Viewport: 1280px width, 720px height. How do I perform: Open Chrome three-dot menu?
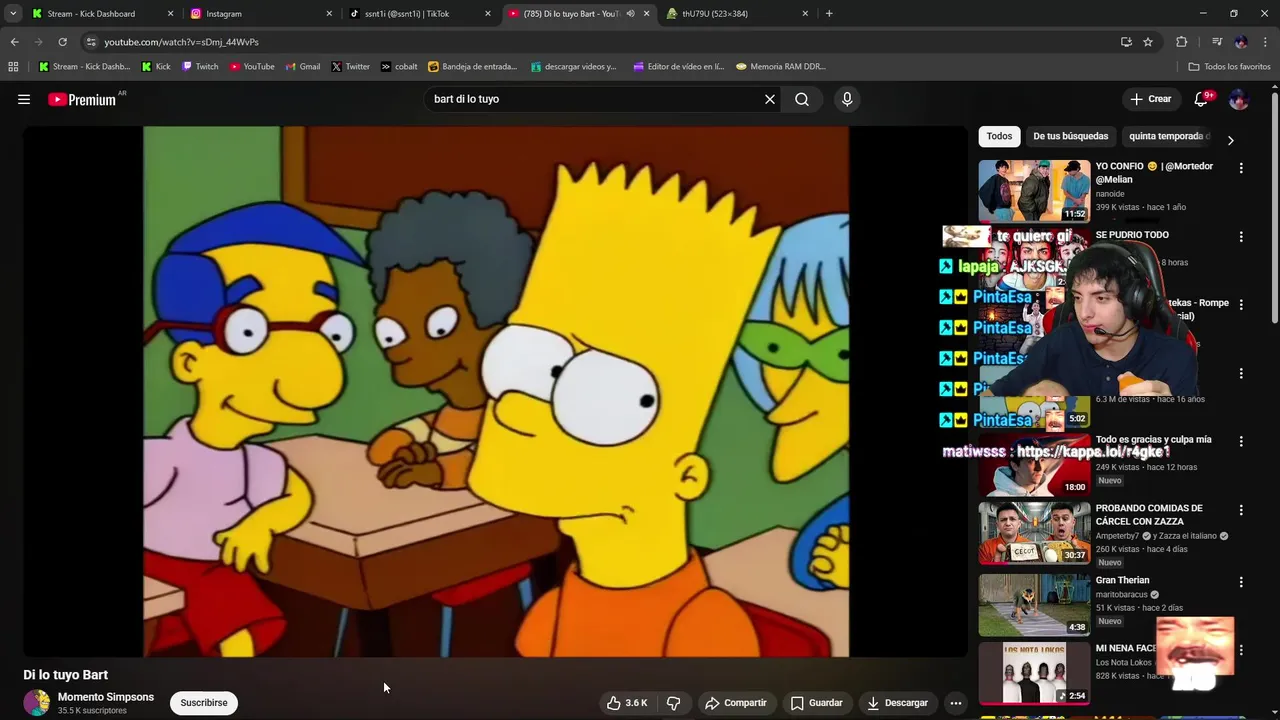pos(1265,42)
